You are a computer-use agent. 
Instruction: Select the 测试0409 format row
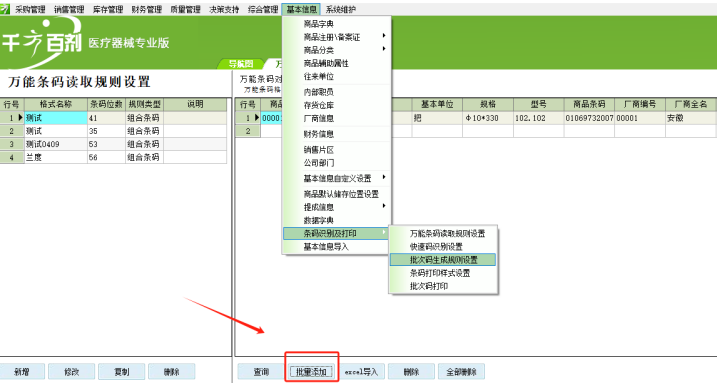pyautogui.click(x=113, y=144)
